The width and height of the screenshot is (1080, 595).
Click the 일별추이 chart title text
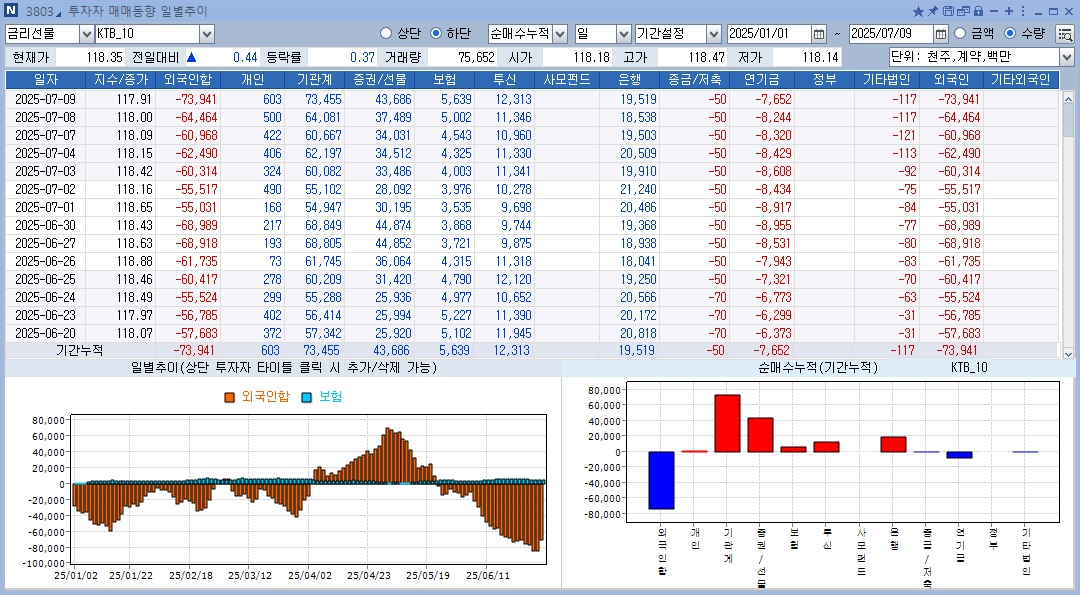(x=284, y=367)
